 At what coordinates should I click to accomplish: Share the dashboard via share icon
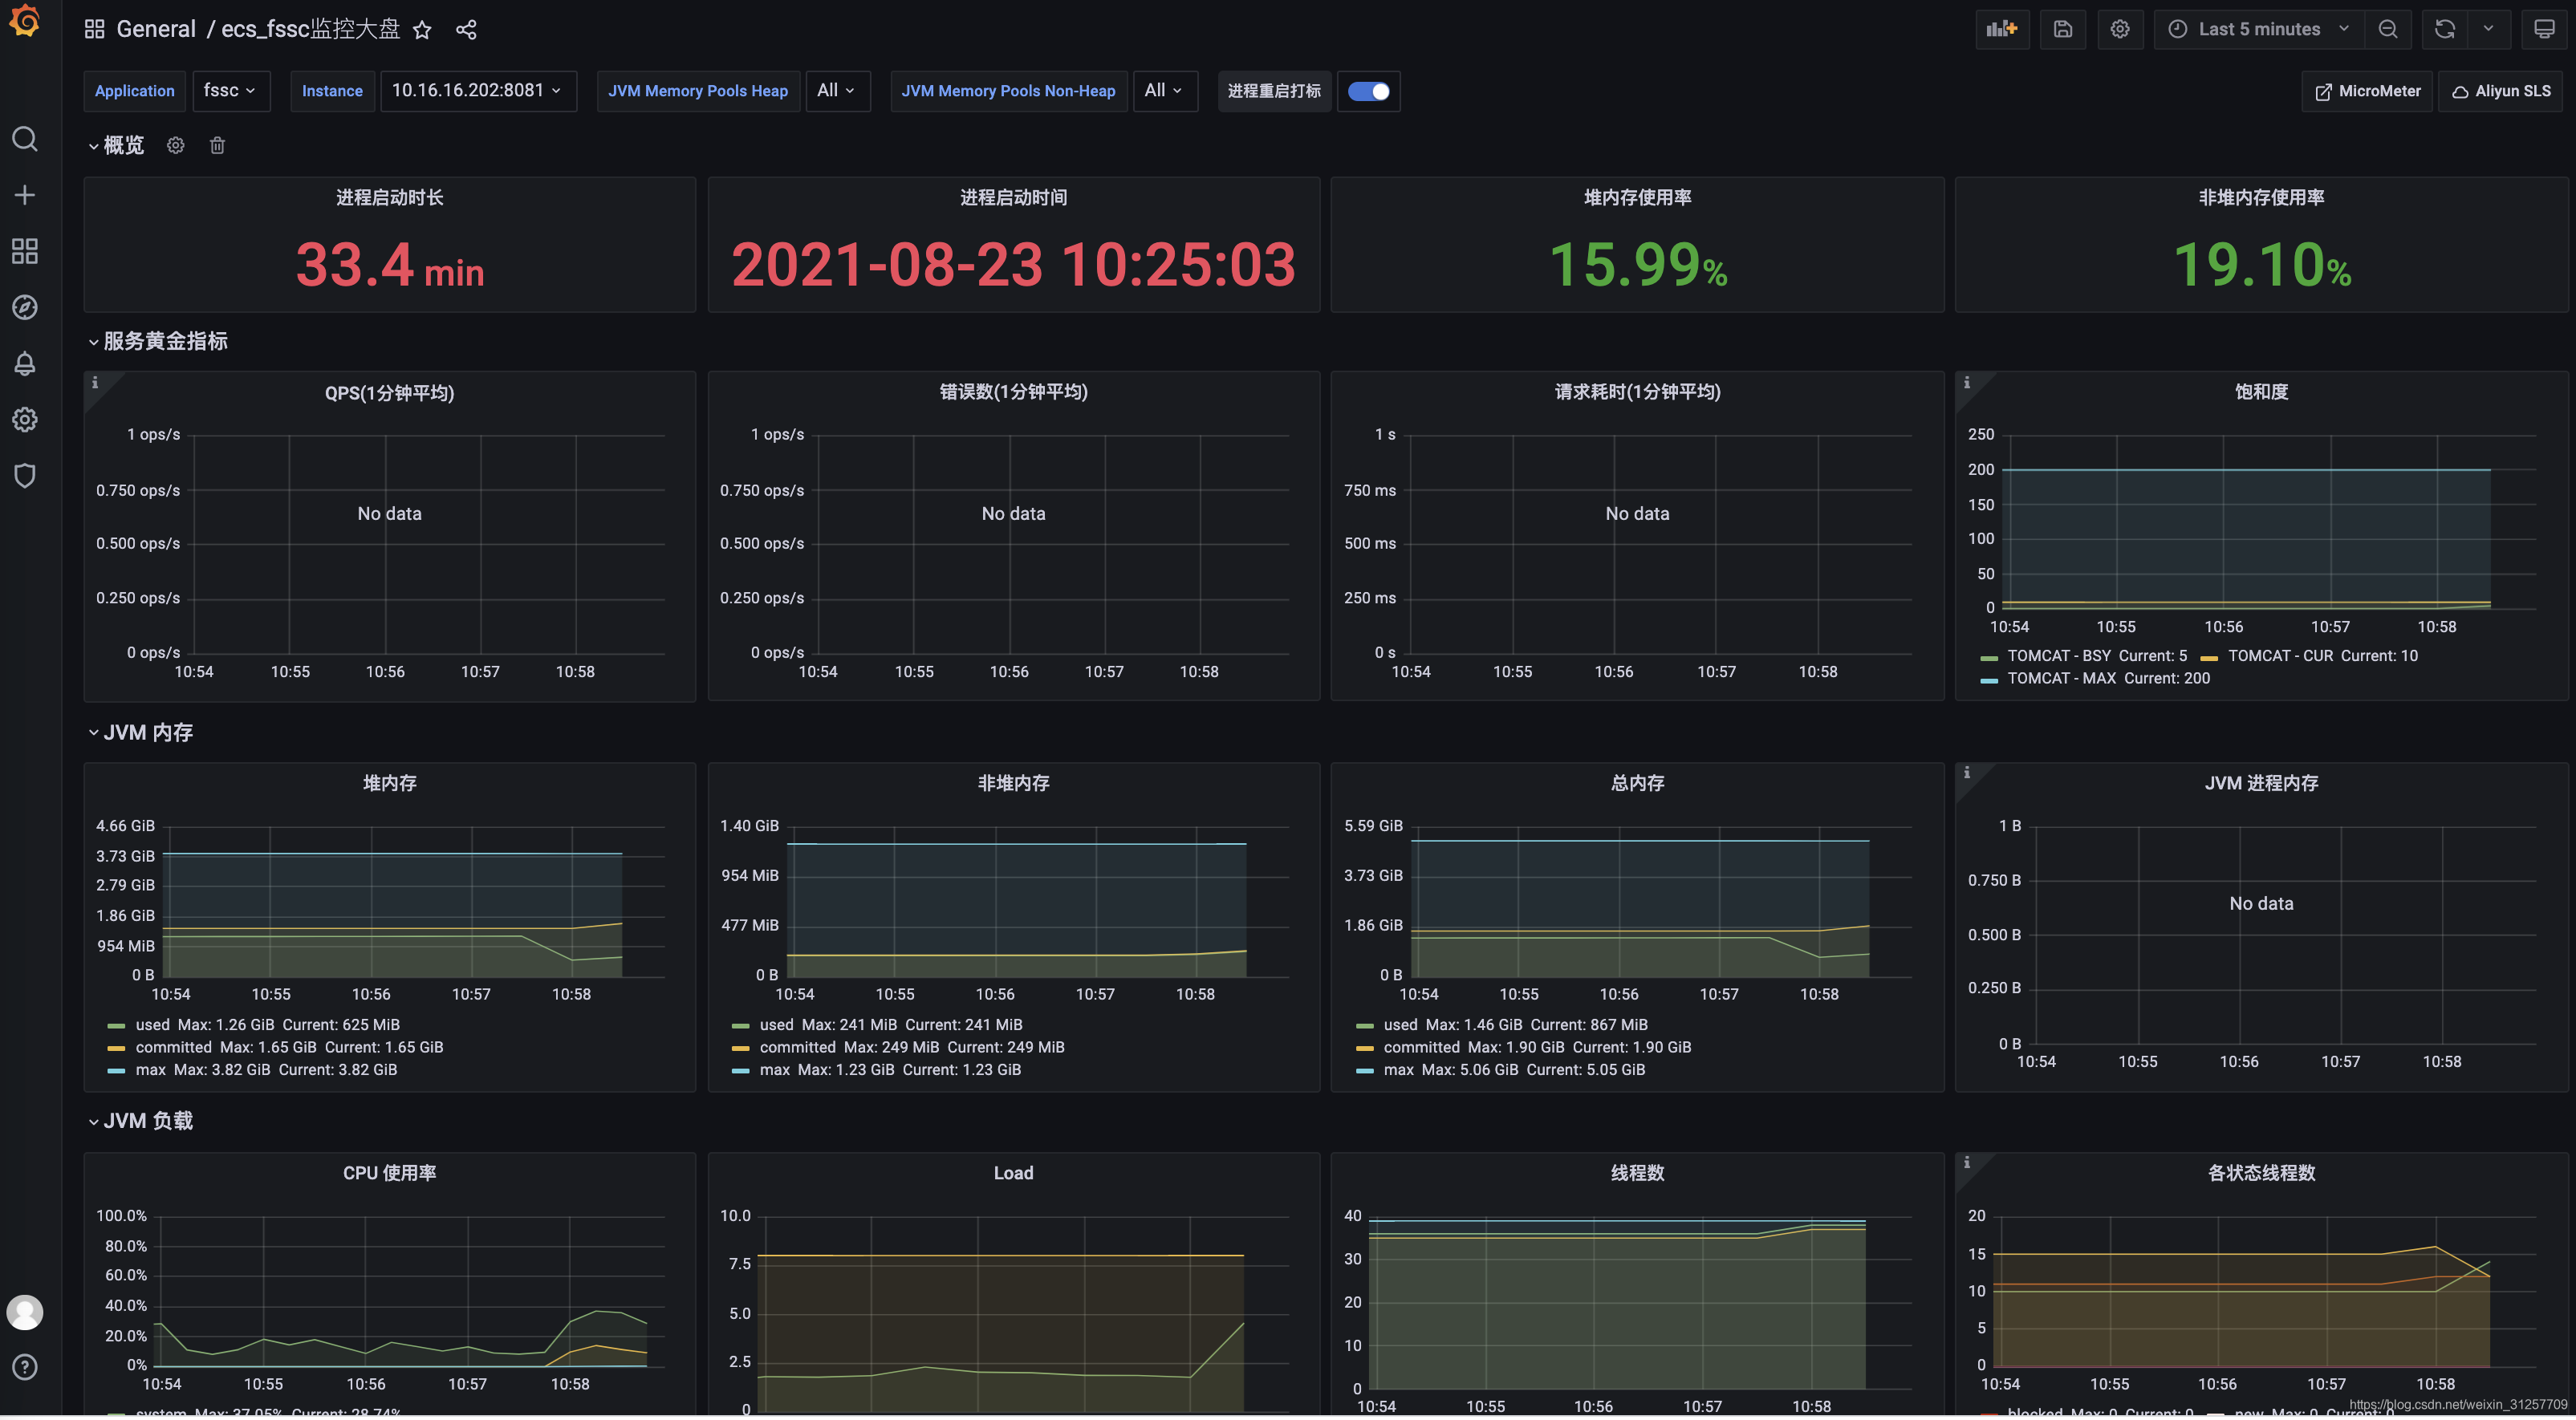(x=466, y=30)
